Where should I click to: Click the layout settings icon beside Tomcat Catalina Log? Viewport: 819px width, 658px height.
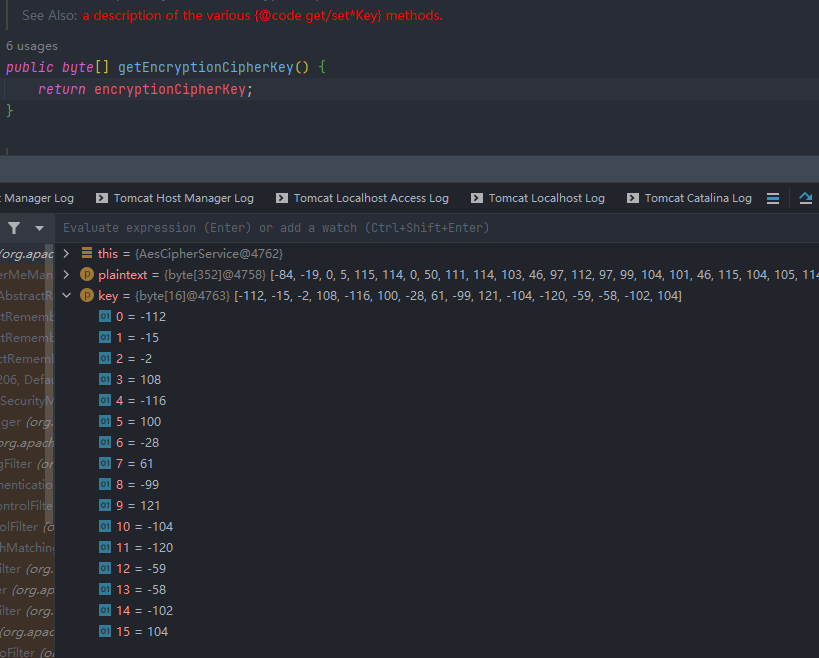click(x=773, y=198)
